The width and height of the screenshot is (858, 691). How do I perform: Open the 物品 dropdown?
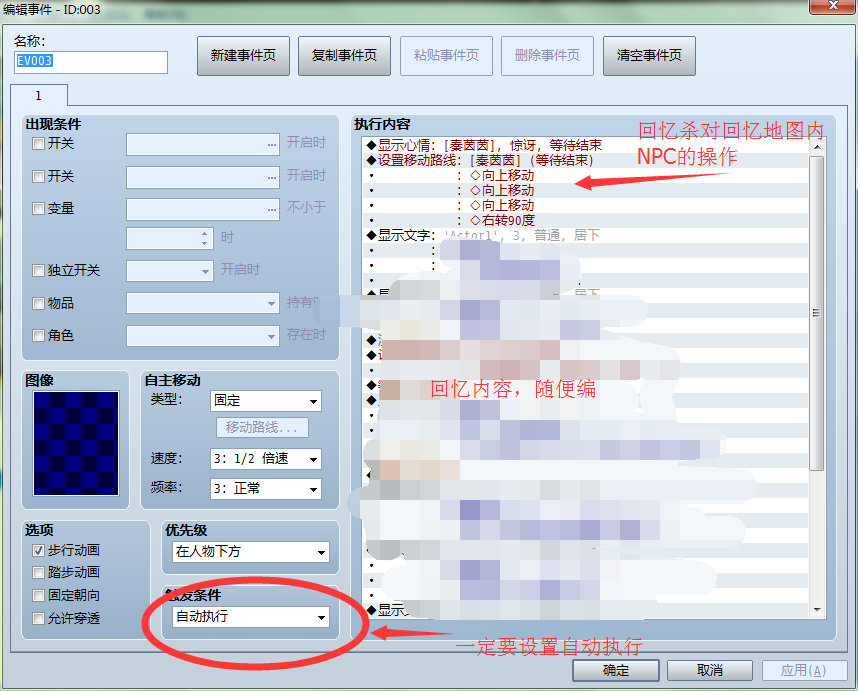point(203,303)
